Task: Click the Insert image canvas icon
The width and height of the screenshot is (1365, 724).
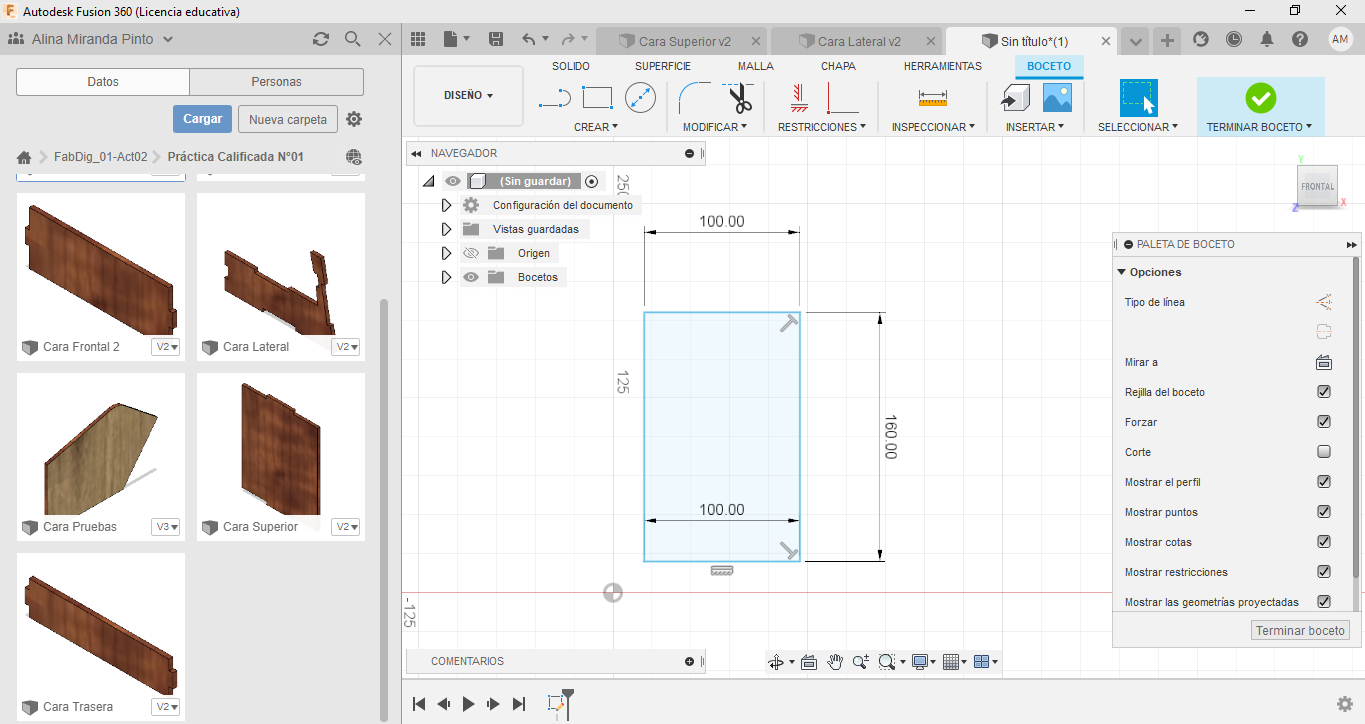Action: (1057, 98)
